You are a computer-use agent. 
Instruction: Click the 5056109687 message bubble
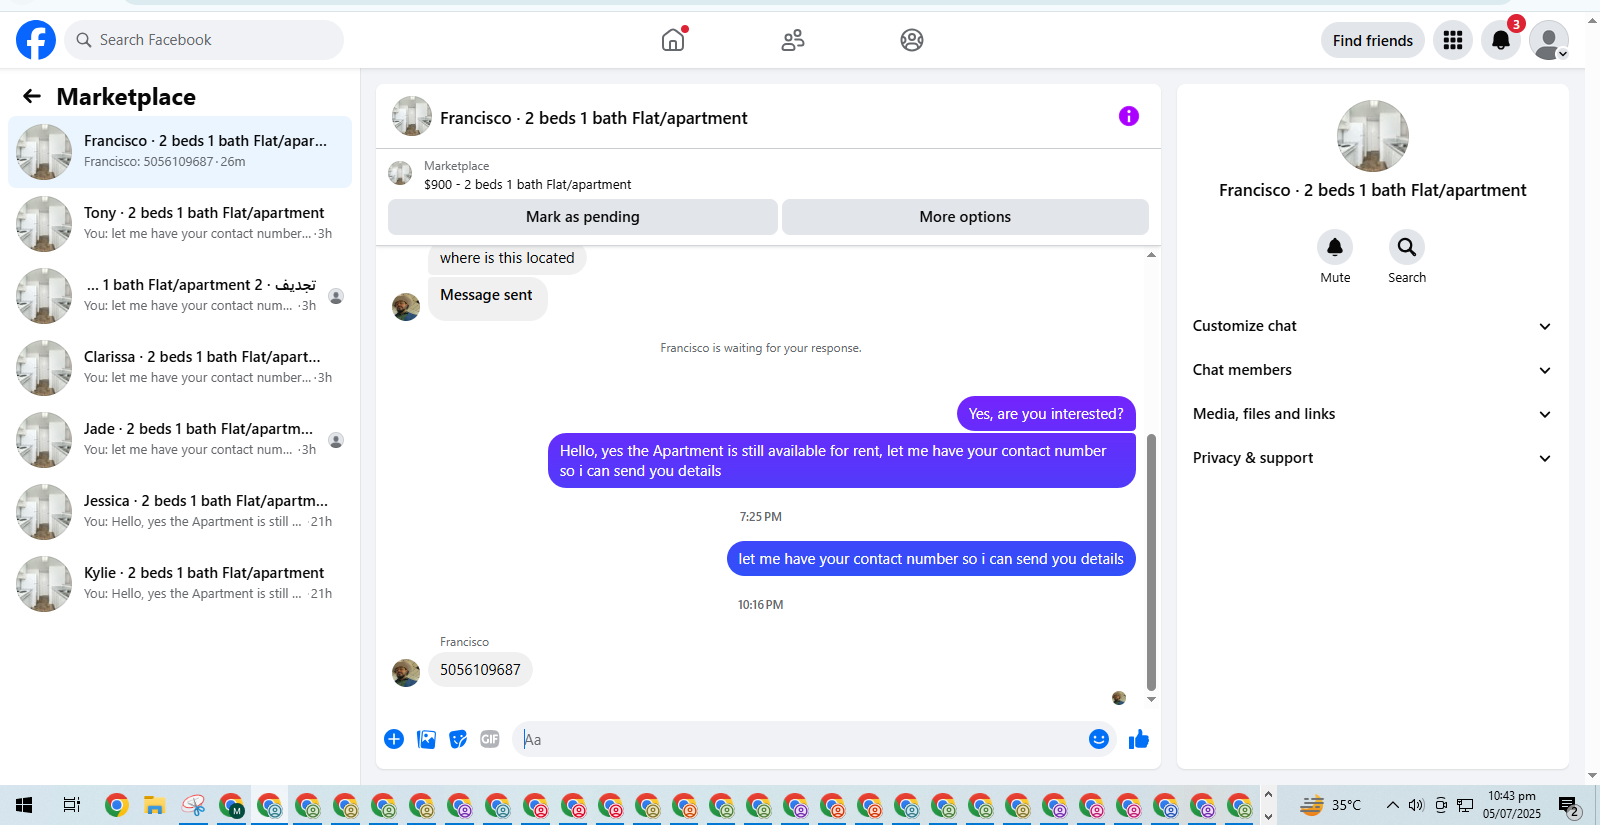480,670
